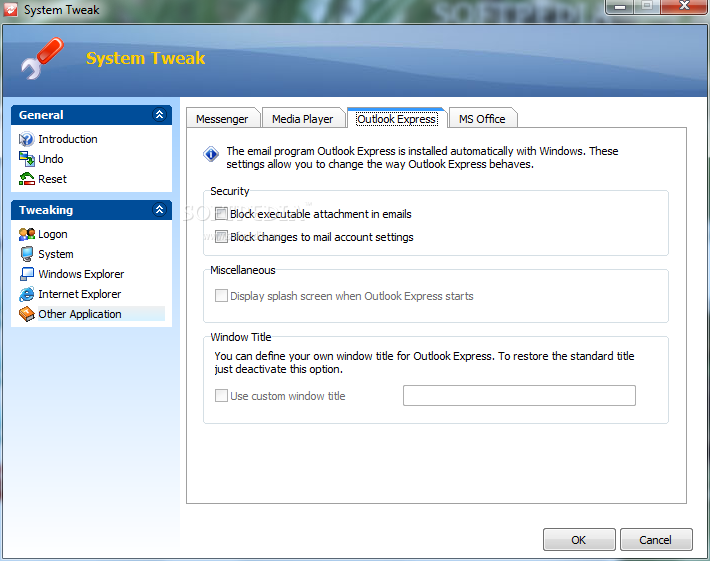
Task: Open Windows Explorer tweaking section
Action: [81, 274]
